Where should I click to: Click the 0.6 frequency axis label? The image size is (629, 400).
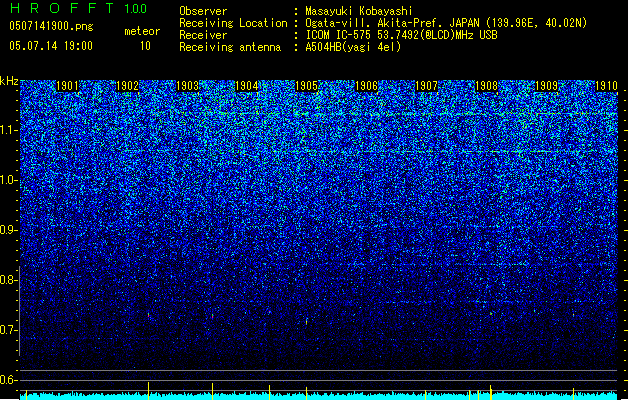[9, 380]
